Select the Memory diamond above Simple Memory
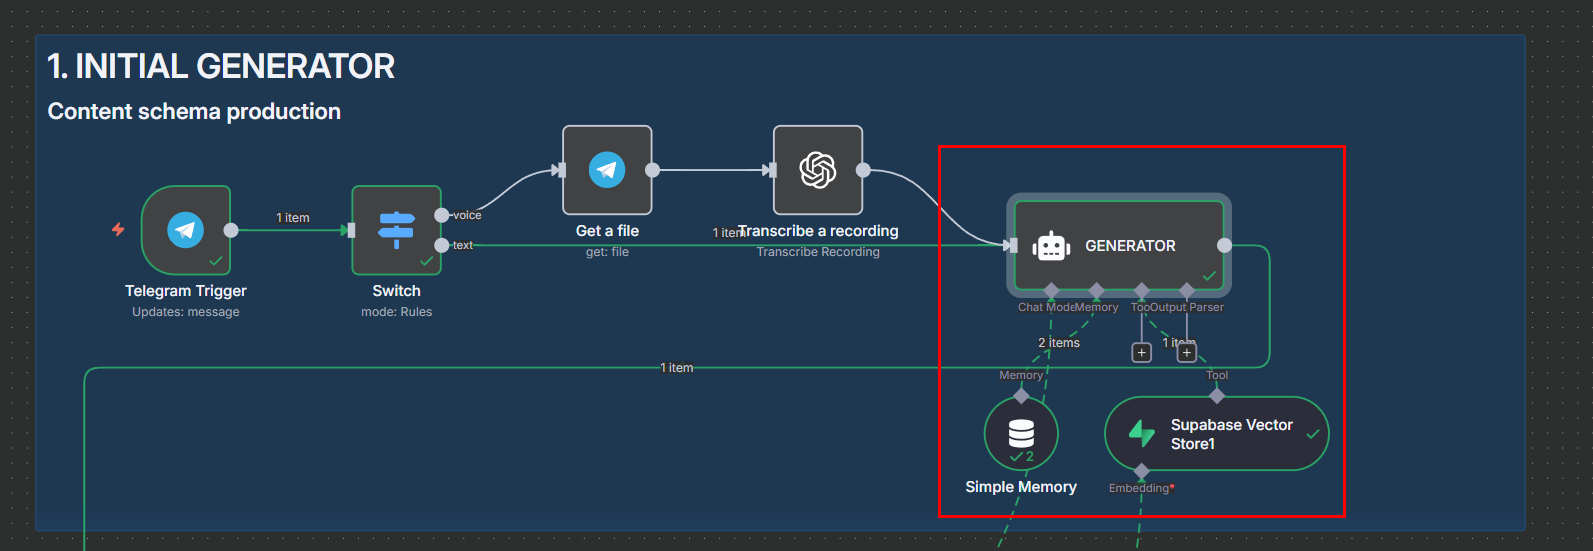 tap(1021, 396)
